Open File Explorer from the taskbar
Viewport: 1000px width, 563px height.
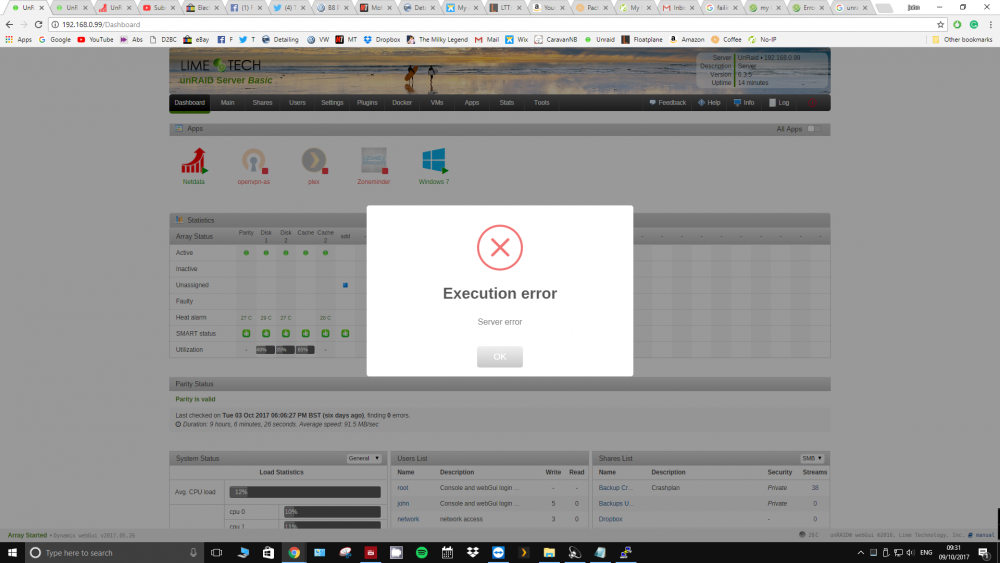(x=549, y=553)
